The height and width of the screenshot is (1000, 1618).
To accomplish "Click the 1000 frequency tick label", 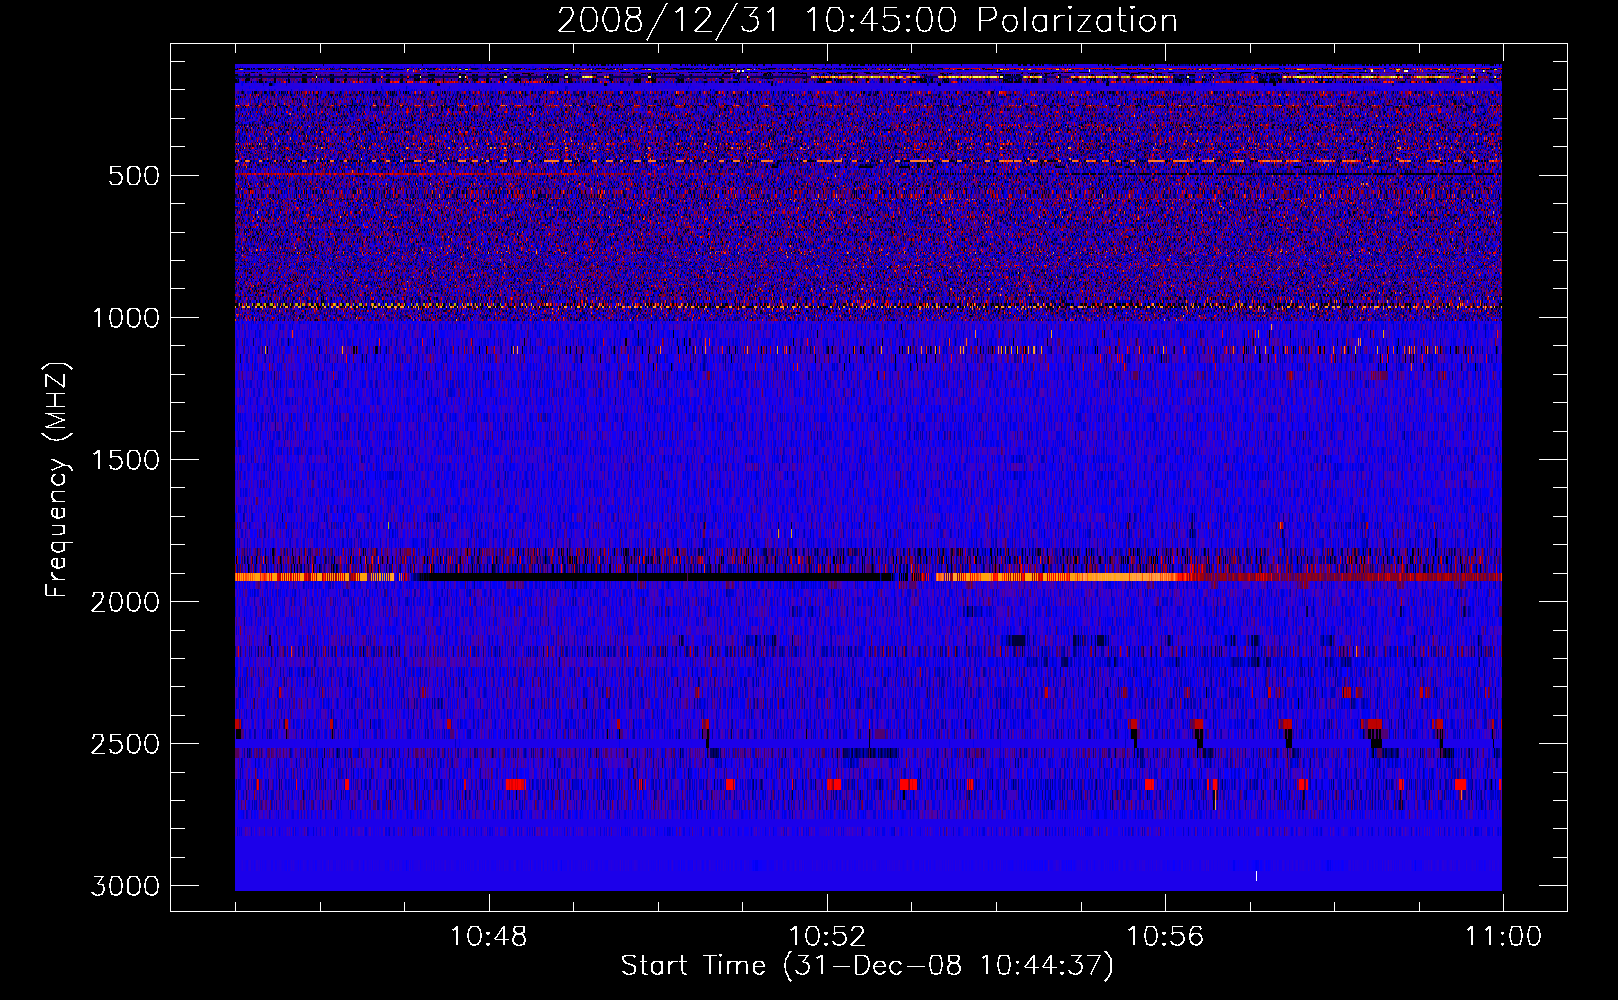I will tap(125, 318).
